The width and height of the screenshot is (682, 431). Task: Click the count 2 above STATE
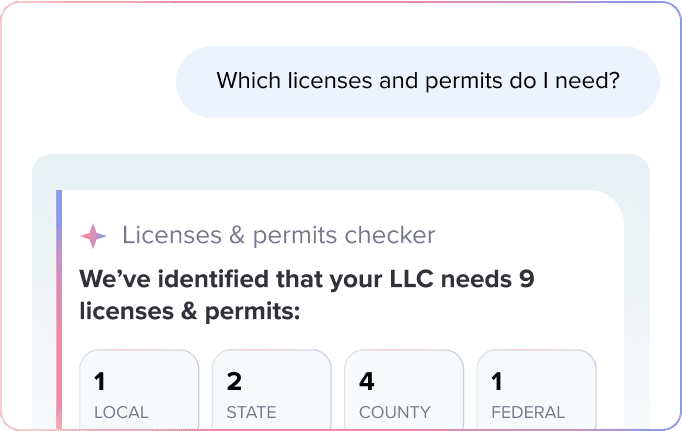(235, 380)
